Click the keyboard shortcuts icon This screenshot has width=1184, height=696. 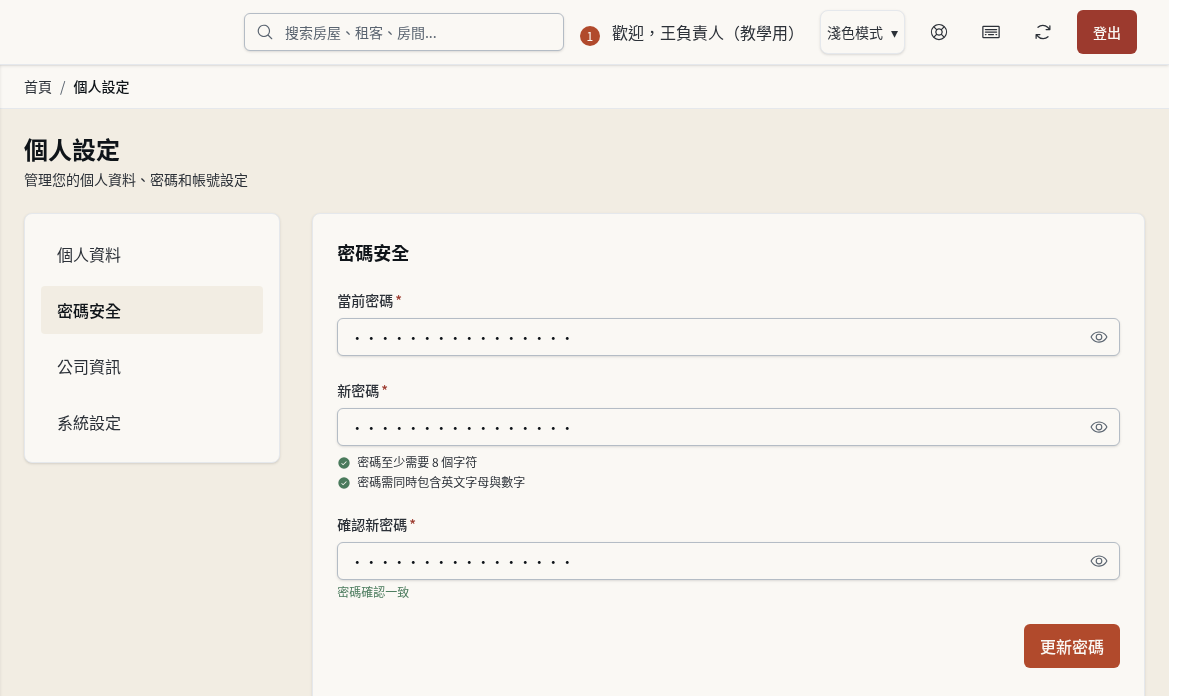pos(991,32)
